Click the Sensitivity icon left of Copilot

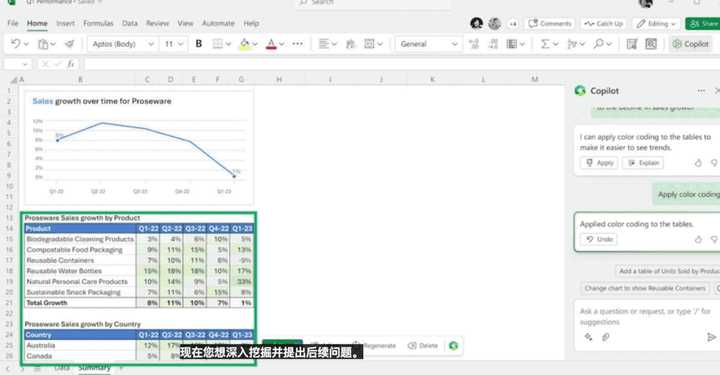[632, 44]
